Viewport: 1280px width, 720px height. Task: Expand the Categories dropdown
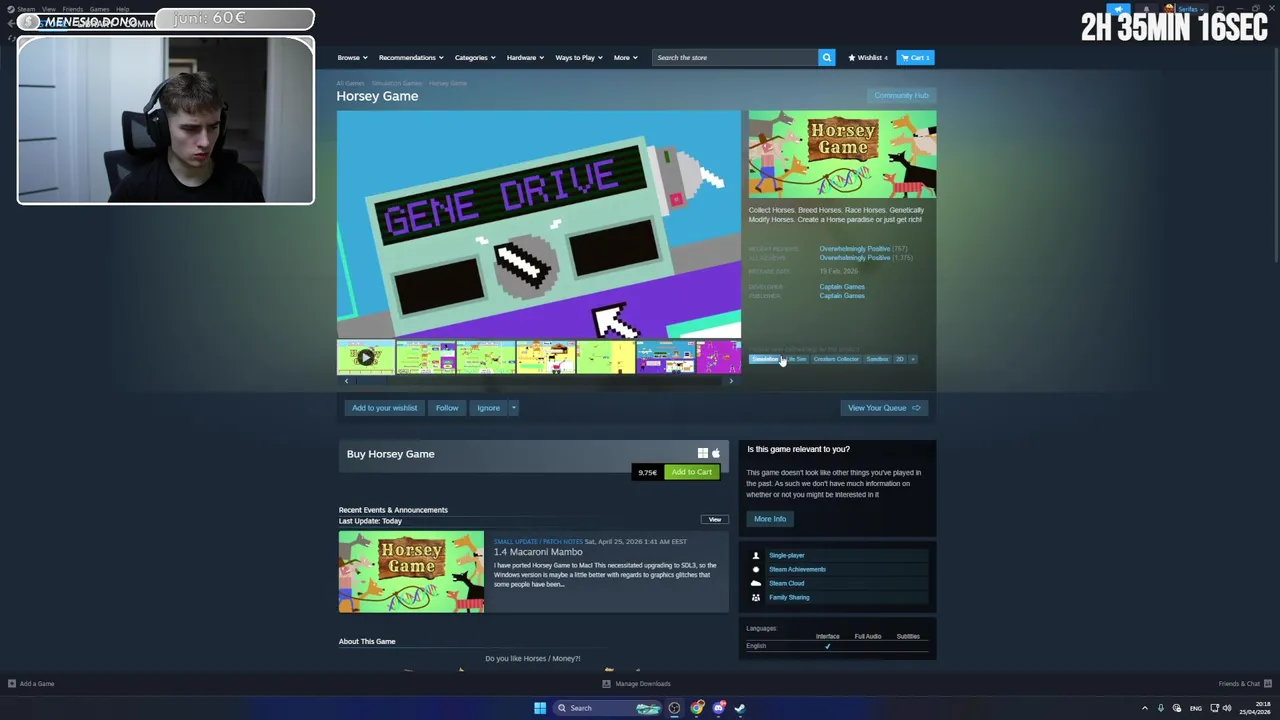[475, 57]
